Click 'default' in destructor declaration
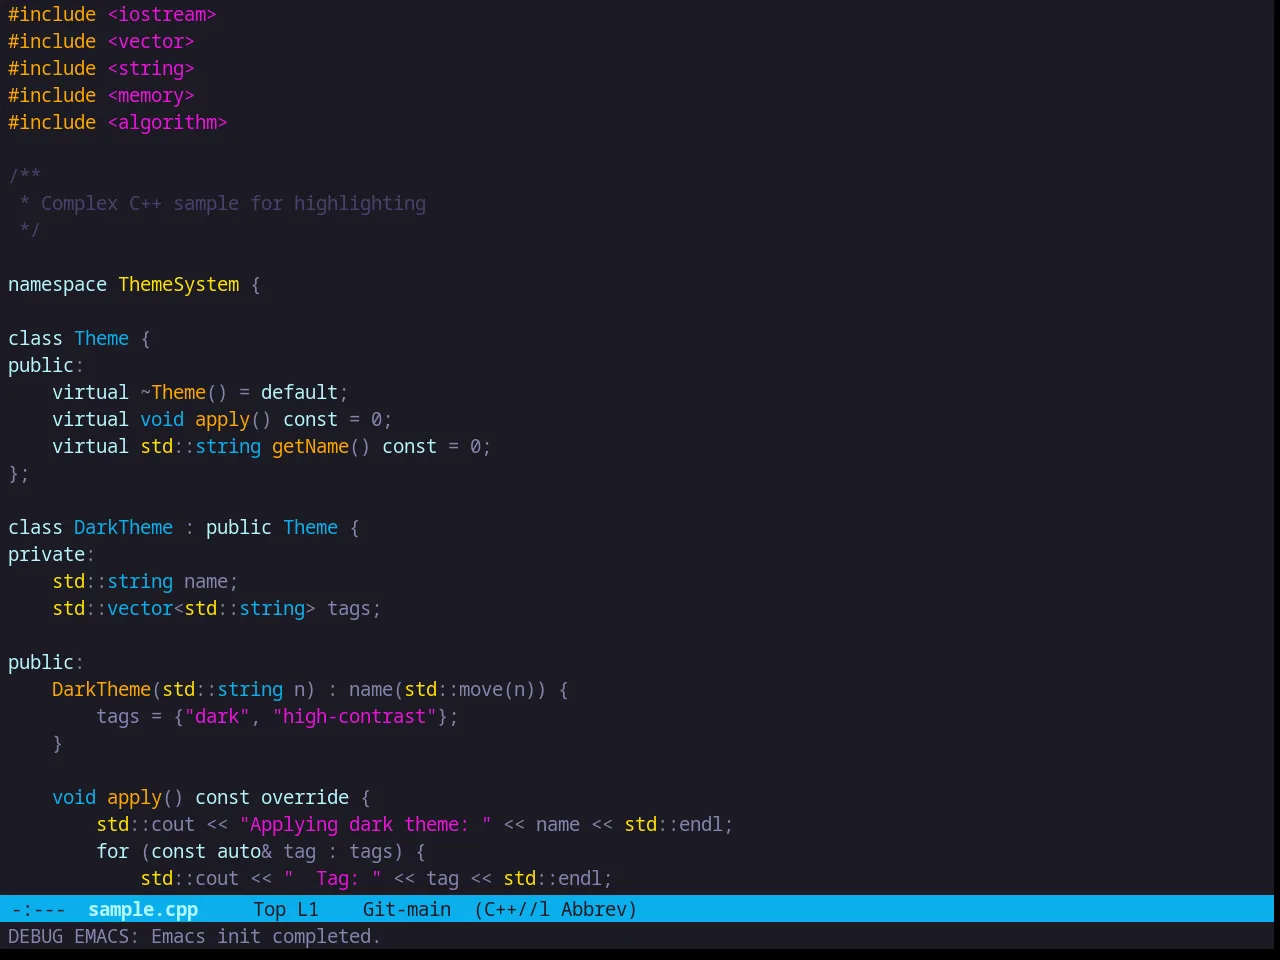 coord(299,392)
